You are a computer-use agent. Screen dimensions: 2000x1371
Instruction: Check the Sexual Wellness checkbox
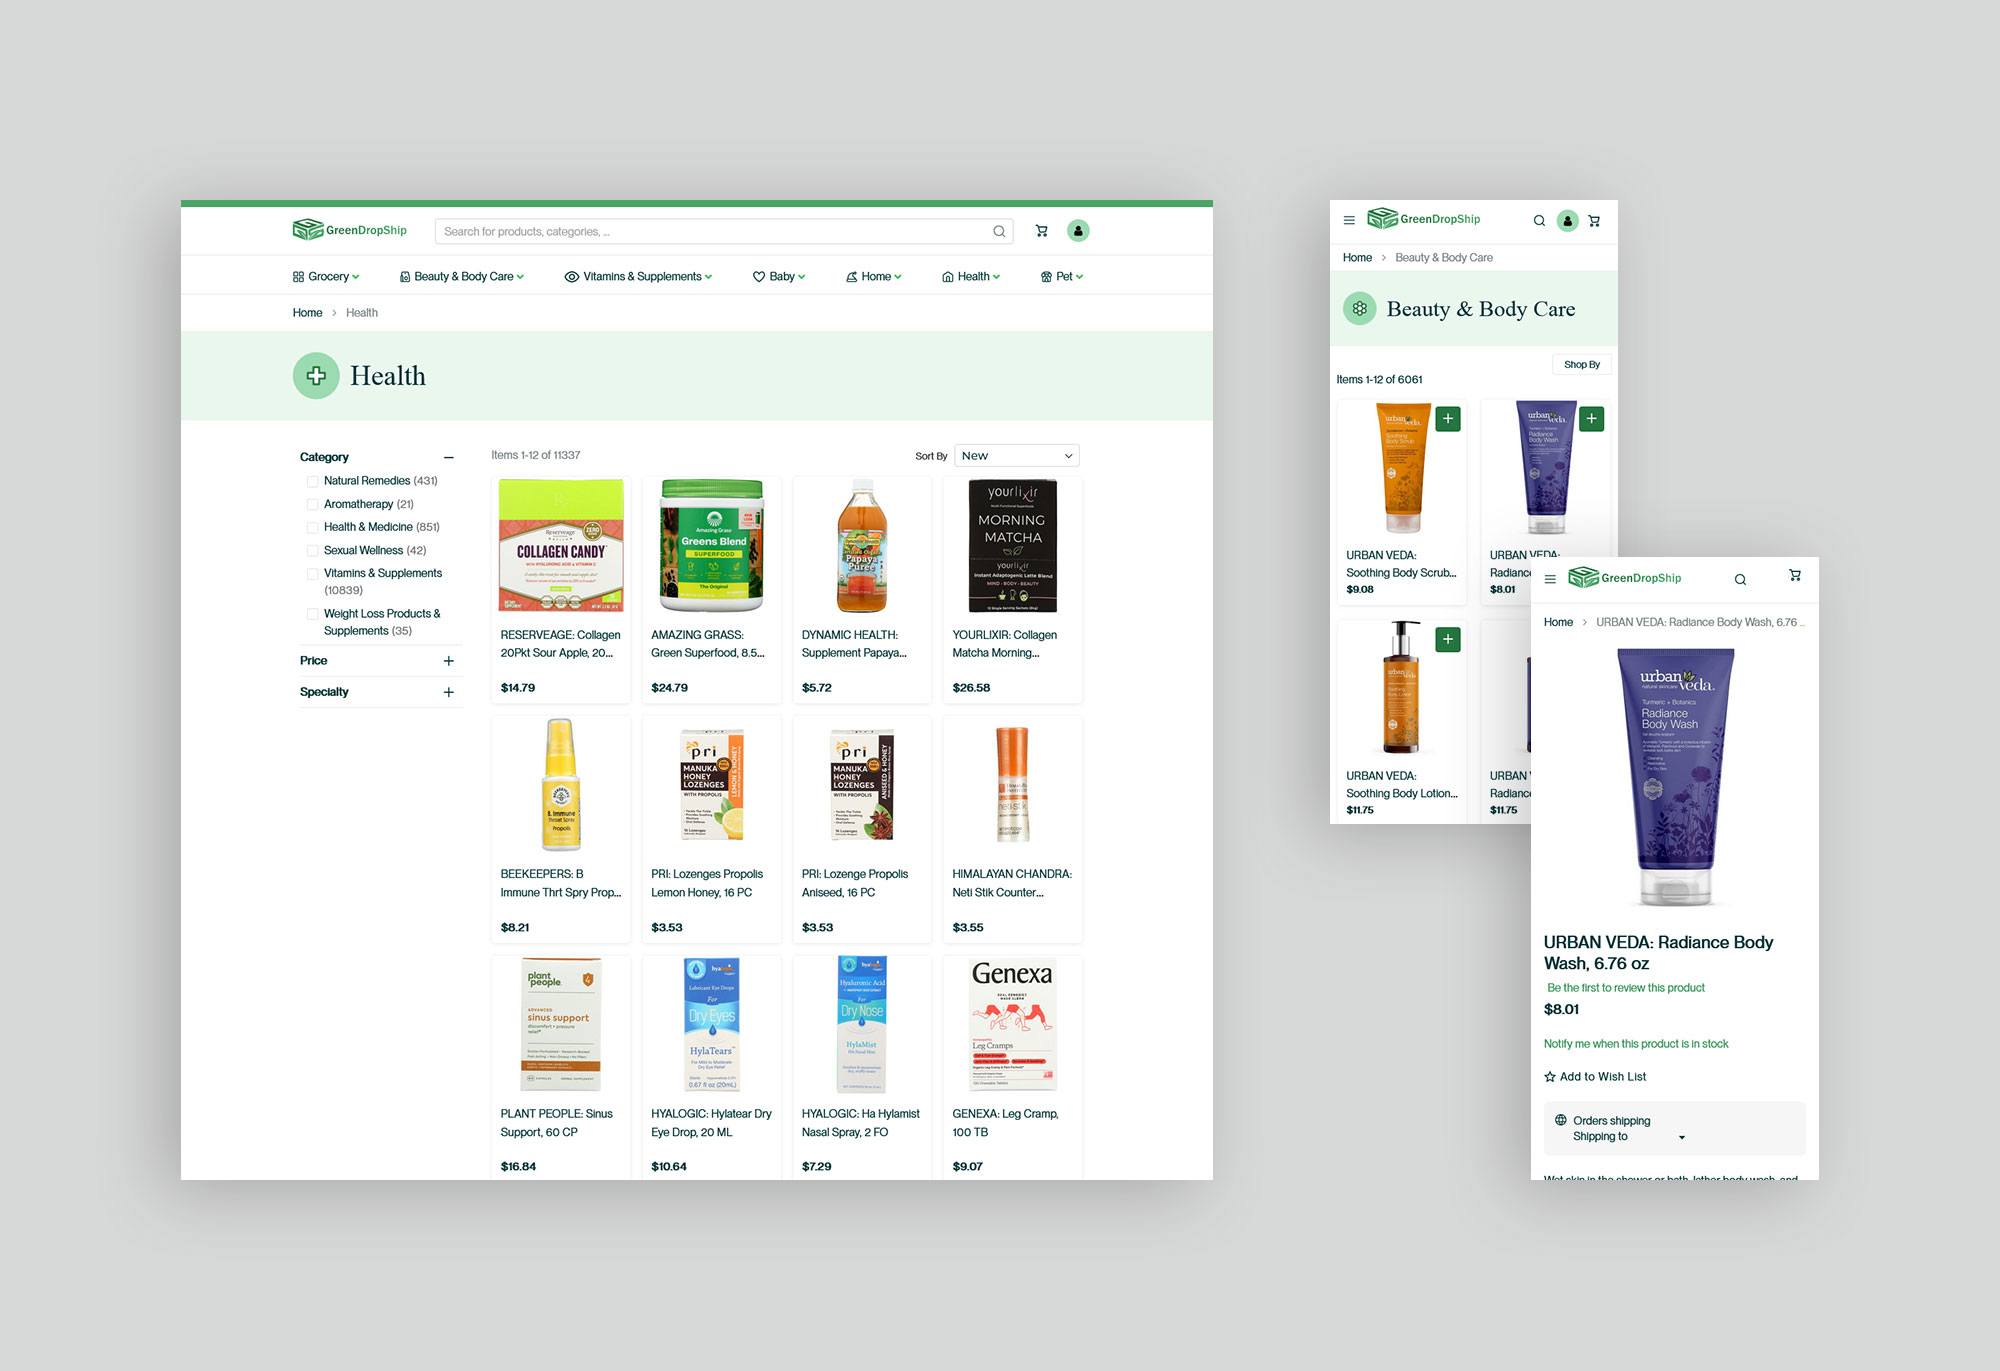312,550
